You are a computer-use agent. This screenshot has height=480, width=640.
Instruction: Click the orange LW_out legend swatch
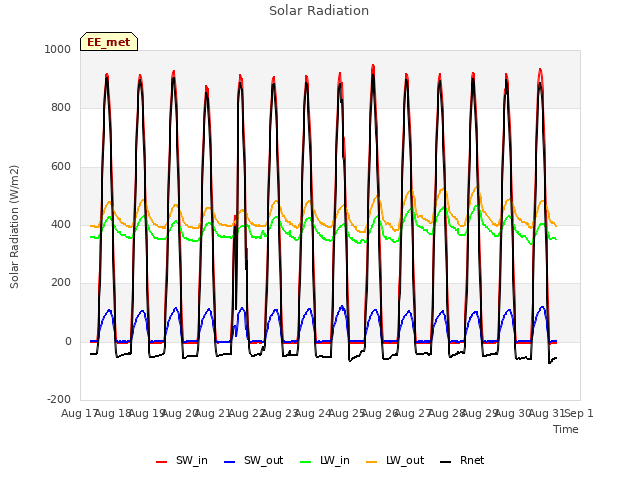(372, 462)
